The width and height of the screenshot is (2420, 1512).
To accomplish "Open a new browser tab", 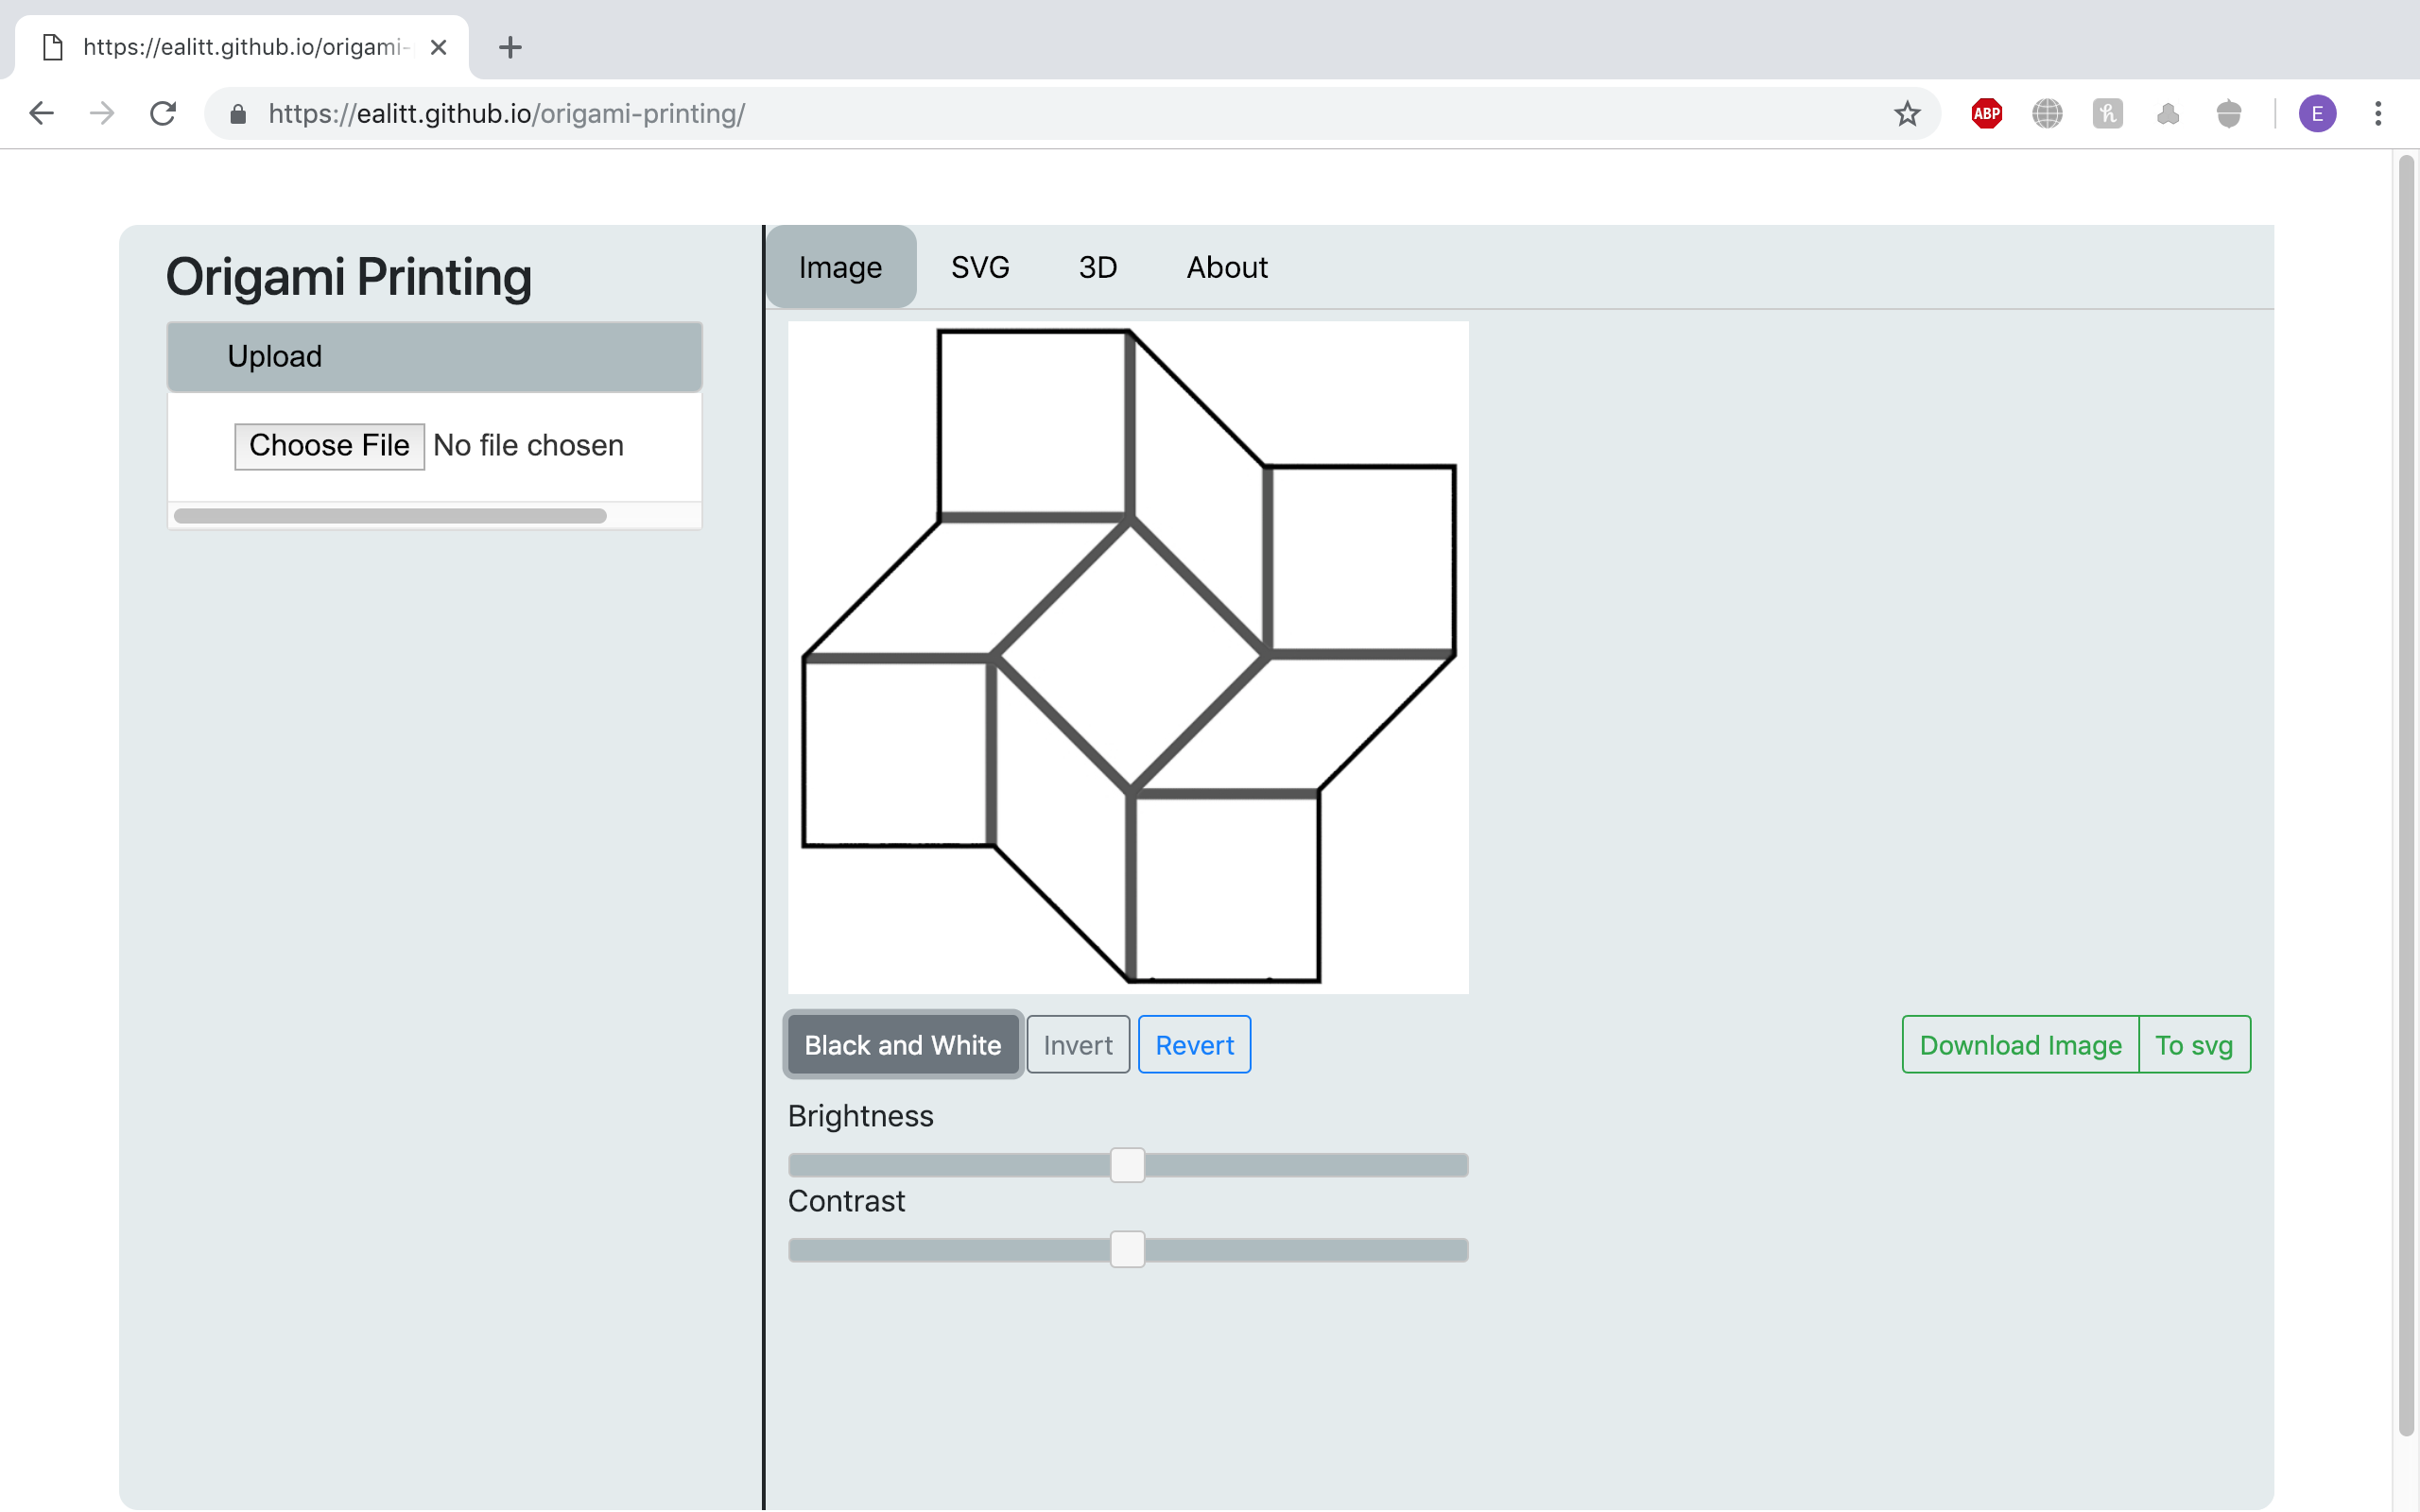I will pos(511,47).
